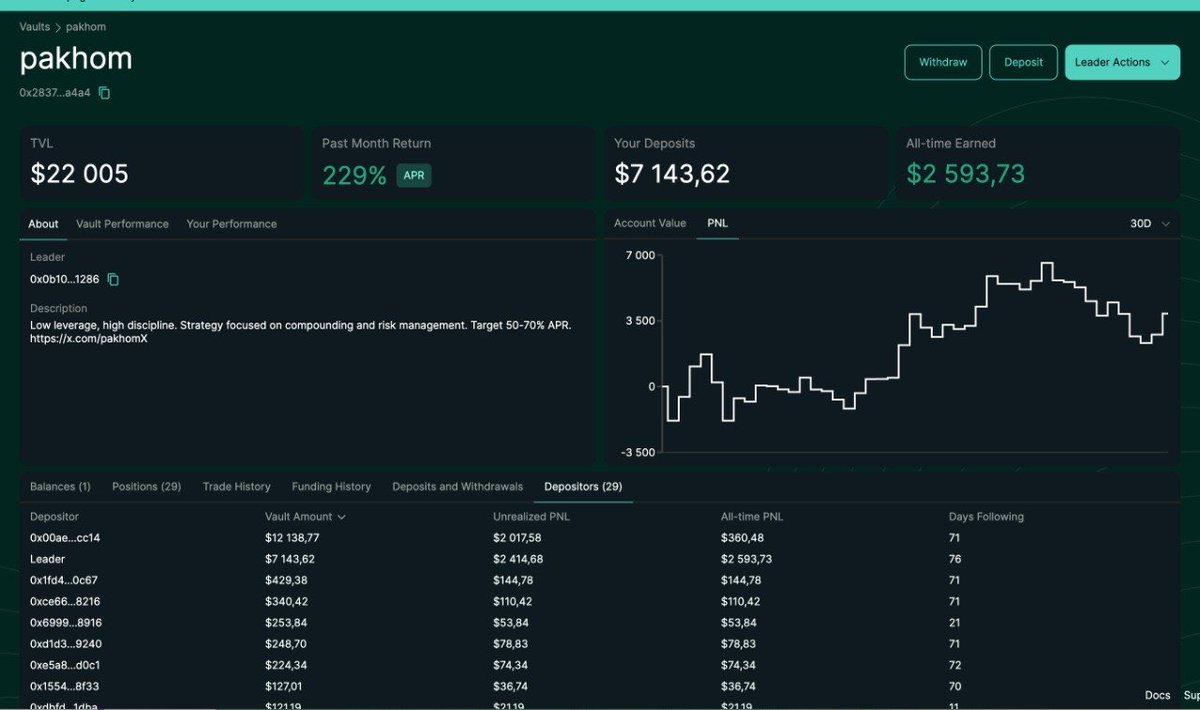The width and height of the screenshot is (1200, 710).
Task: Click the 229% past month return
Action: pos(354,175)
